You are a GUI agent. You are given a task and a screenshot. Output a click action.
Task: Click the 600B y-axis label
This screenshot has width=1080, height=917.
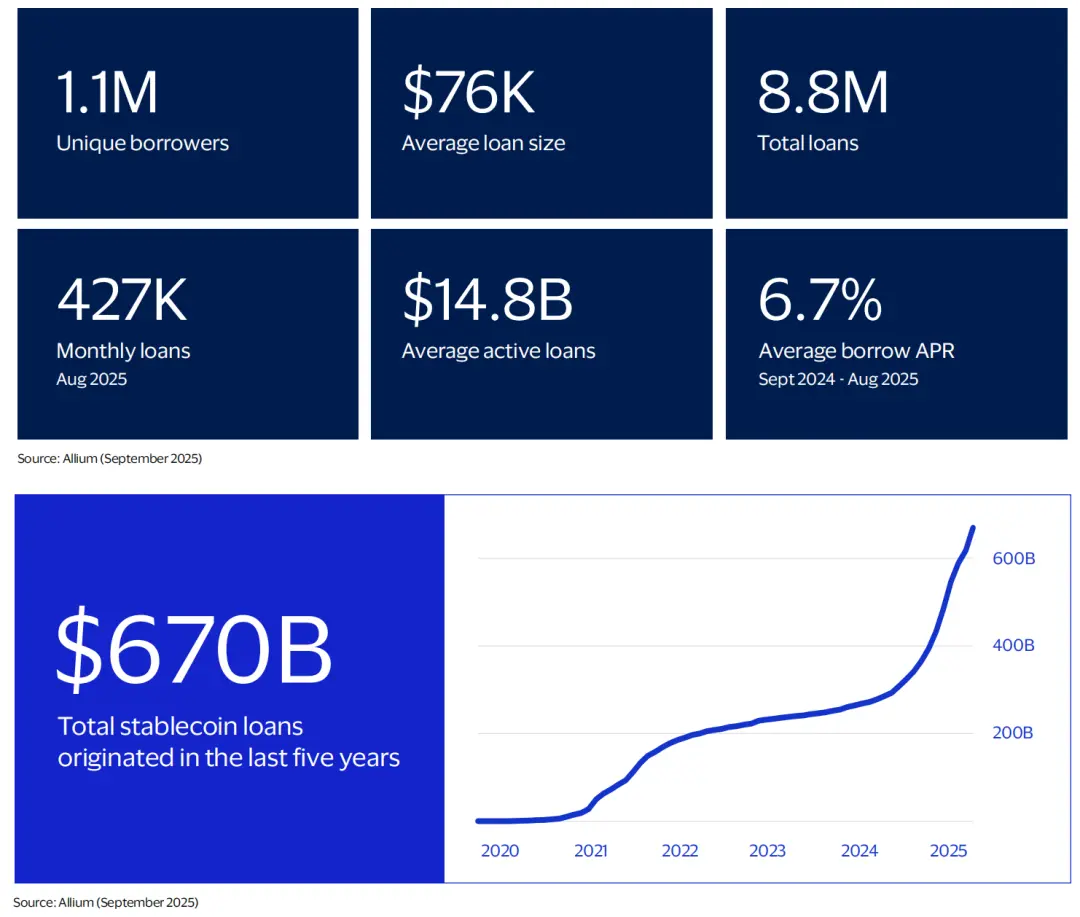tap(1013, 558)
